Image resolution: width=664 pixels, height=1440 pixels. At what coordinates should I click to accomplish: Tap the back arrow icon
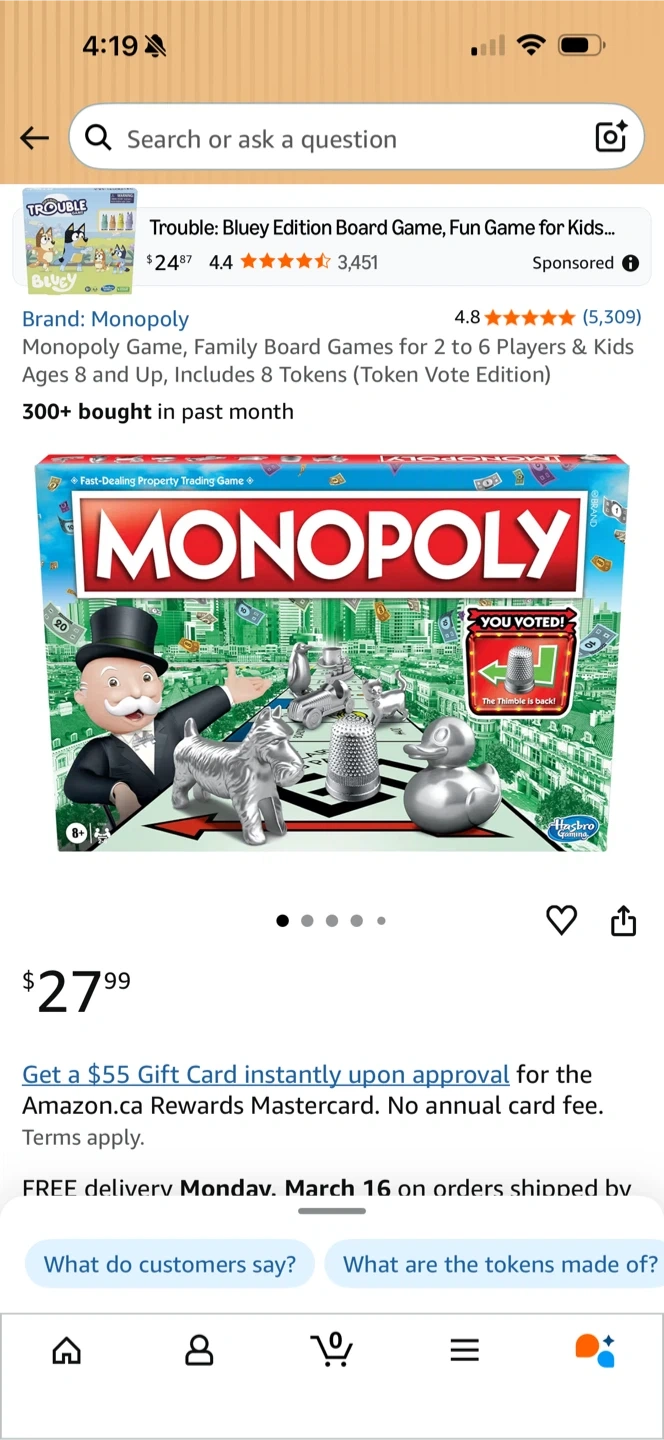click(x=34, y=138)
